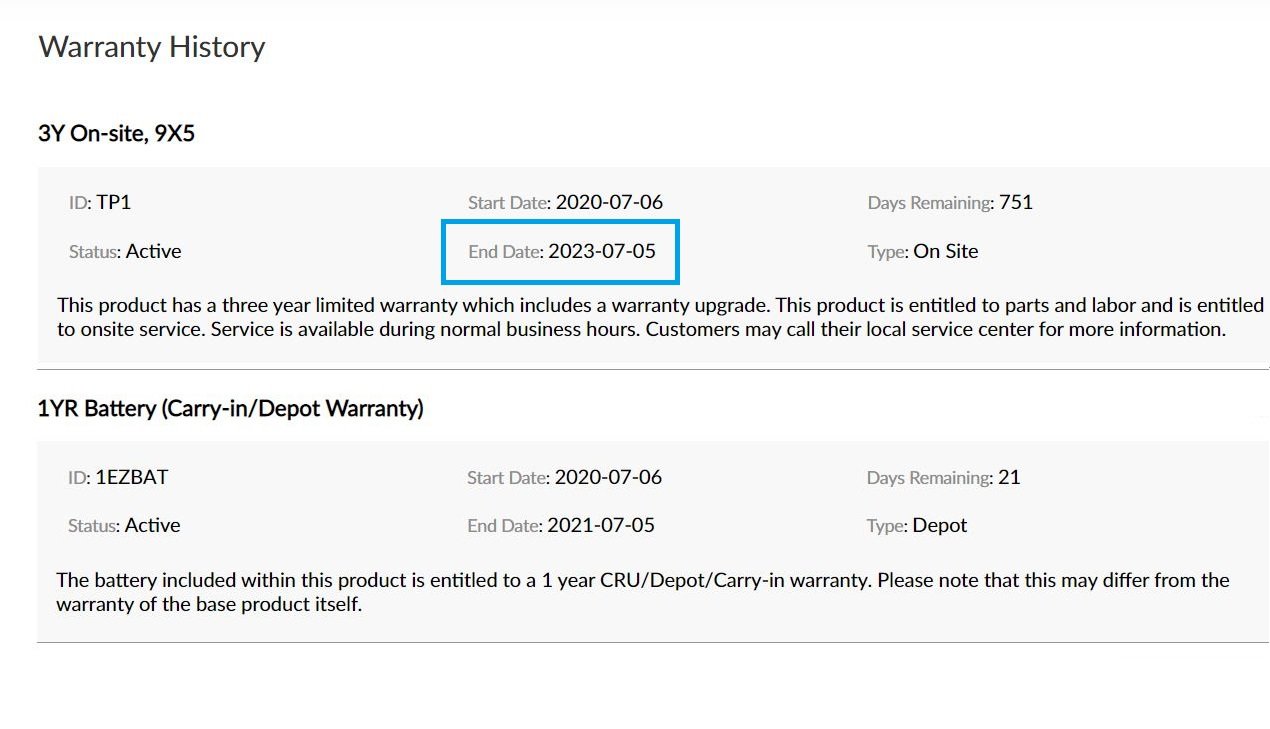Click the highlighted End Date 2023-07-05 box
This screenshot has height=729, width=1270.
pos(561,252)
